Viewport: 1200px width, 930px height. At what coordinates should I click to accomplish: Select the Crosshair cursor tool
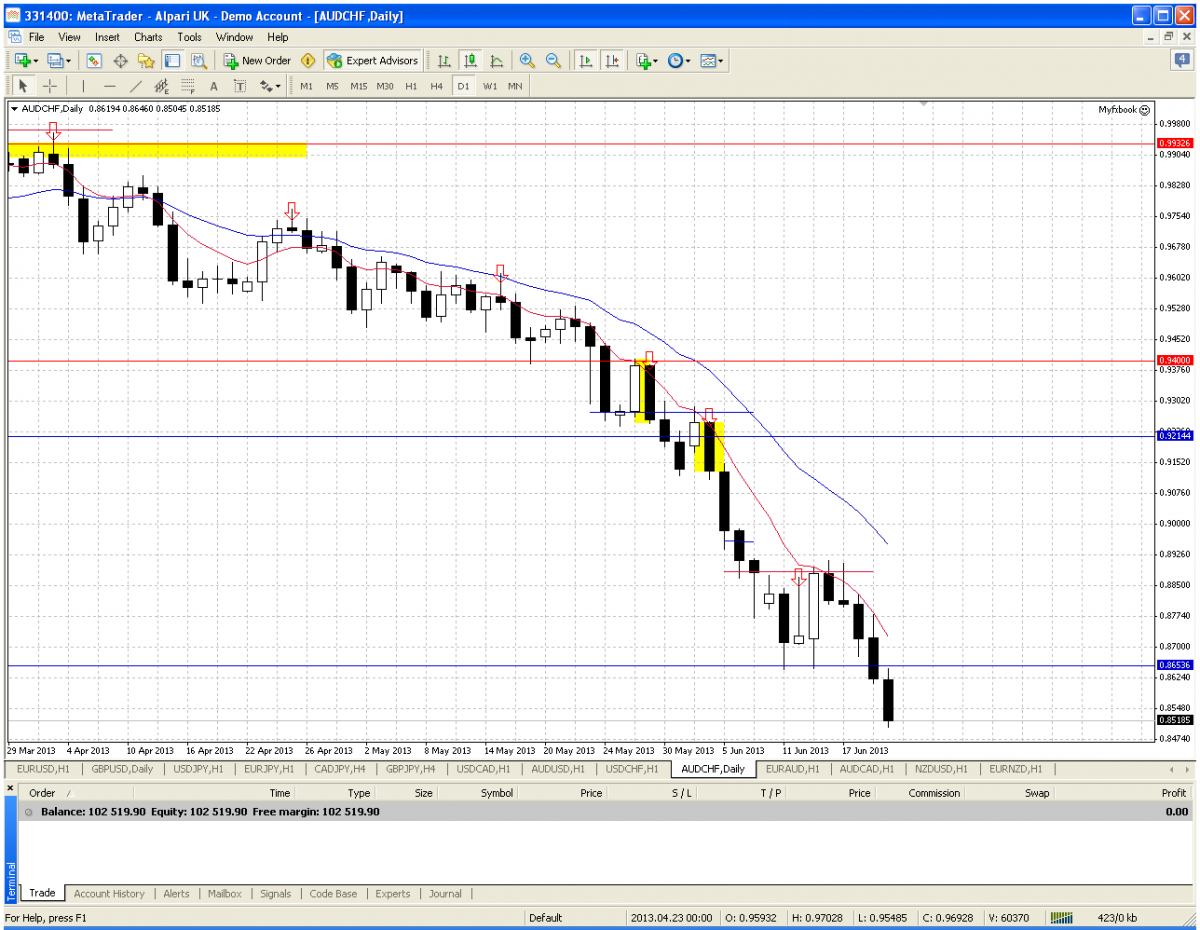tap(49, 86)
